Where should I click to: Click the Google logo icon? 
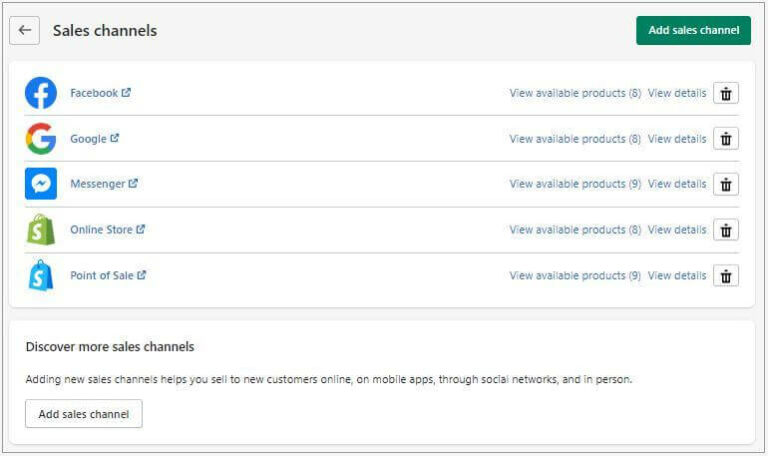pos(41,139)
